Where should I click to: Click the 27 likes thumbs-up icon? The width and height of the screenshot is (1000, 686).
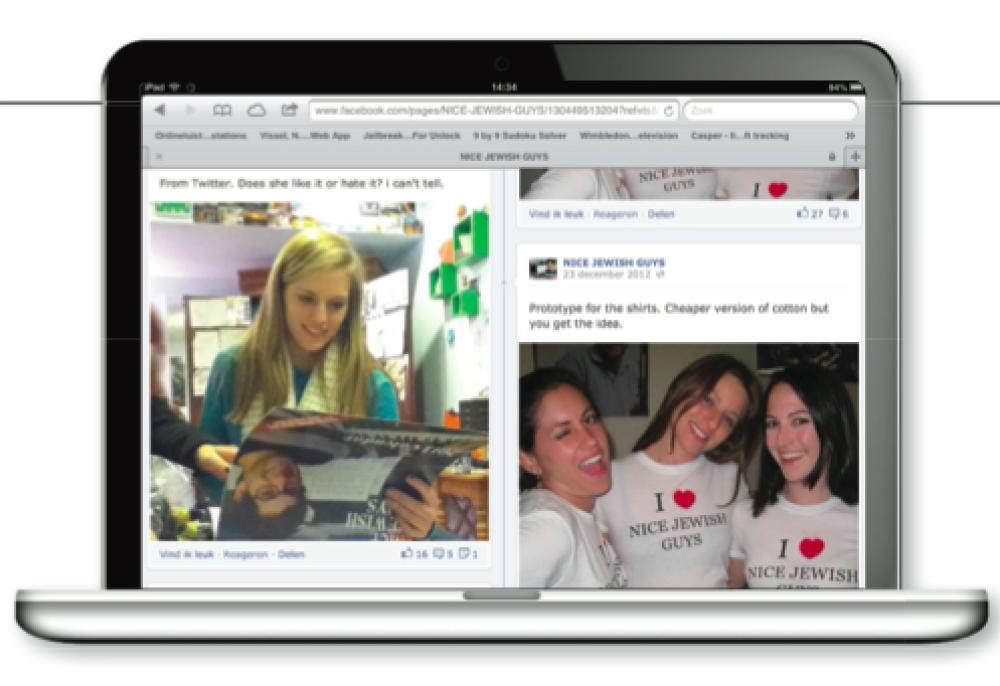[x=803, y=213]
